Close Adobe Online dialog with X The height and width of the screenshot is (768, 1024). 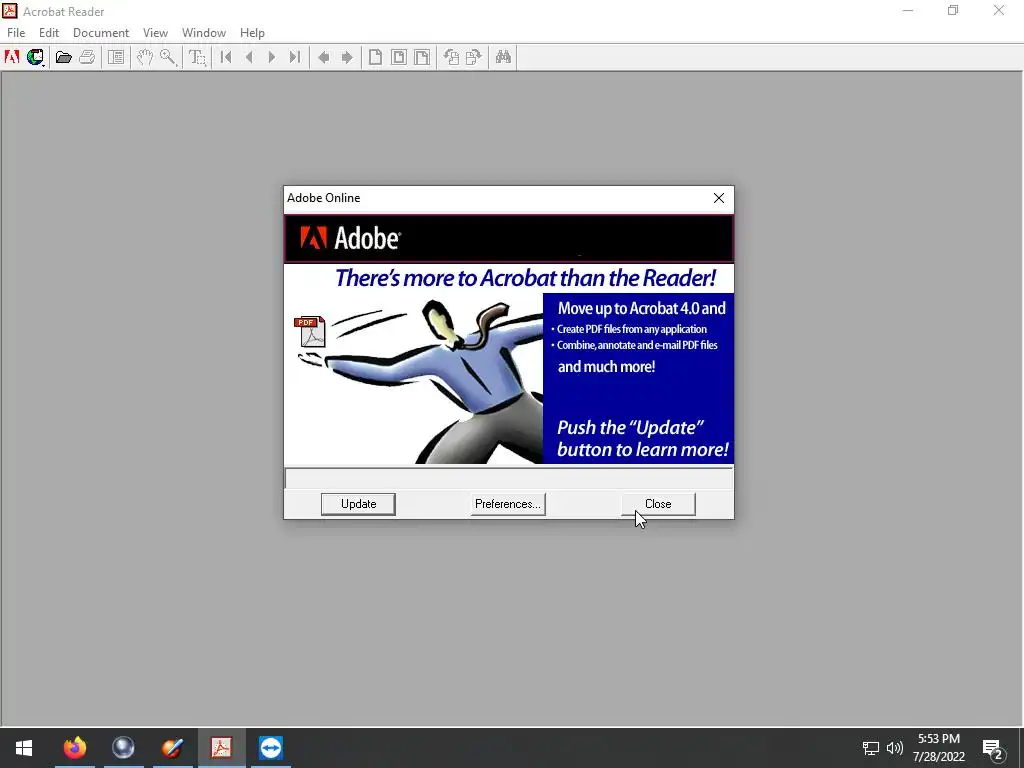(718, 198)
